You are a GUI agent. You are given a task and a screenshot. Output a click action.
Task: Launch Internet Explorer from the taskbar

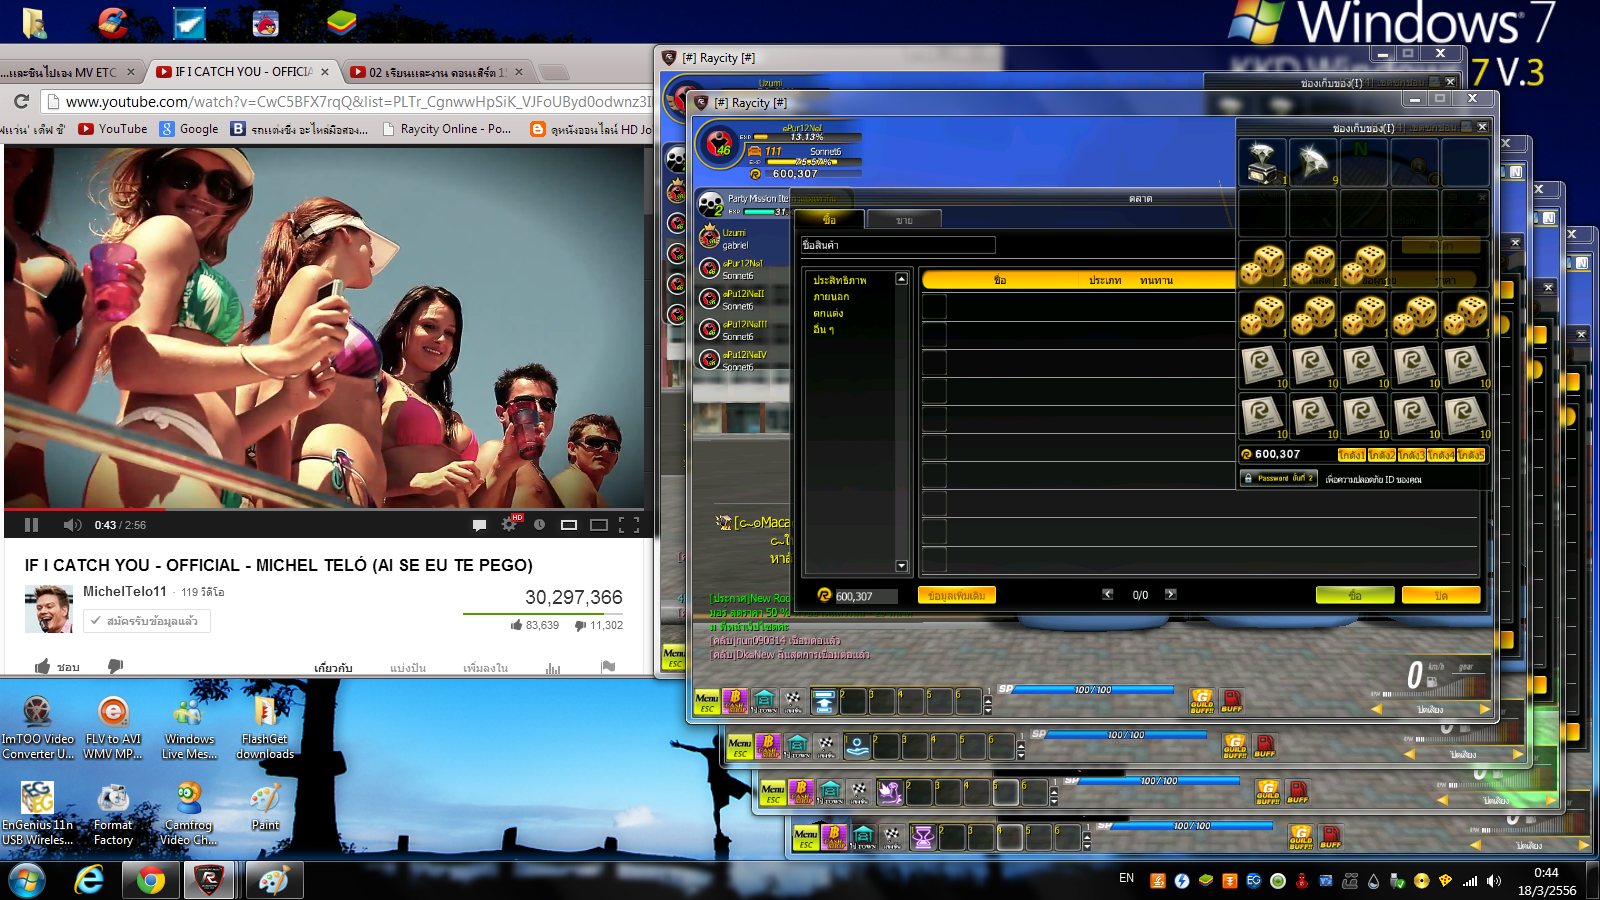pos(89,880)
